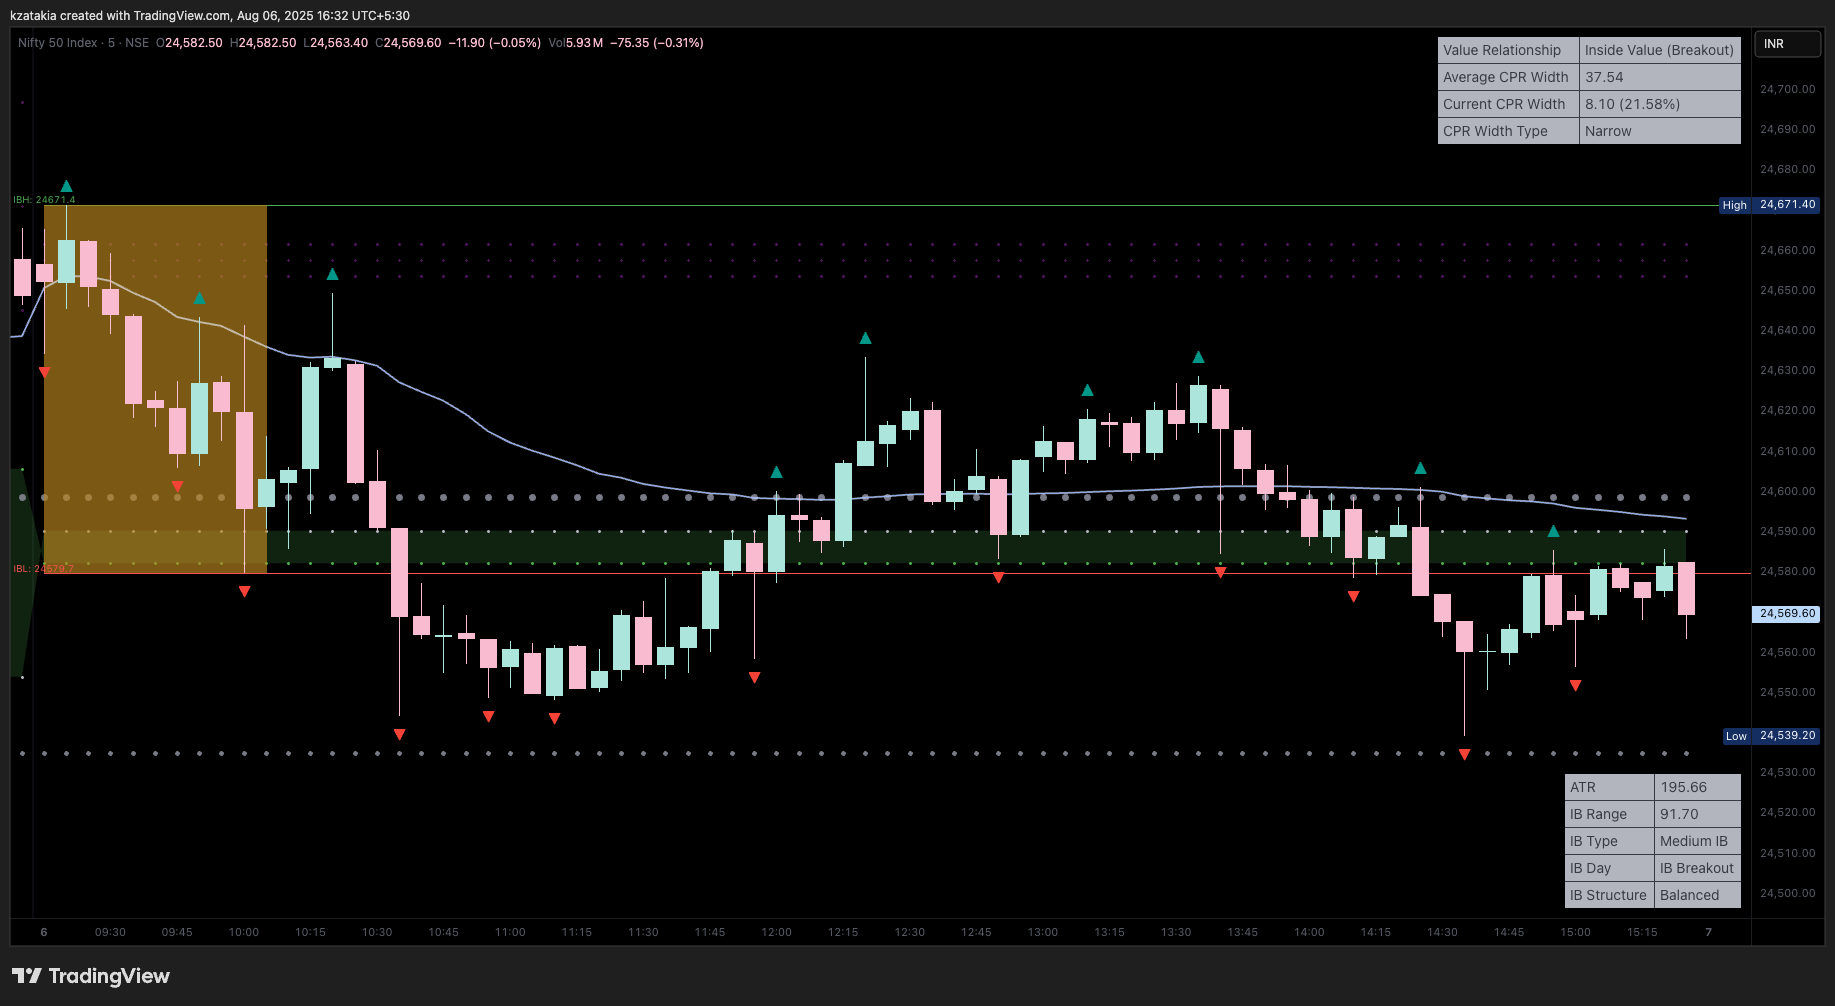Click 24,650.00 on the price axis
This screenshot has width=1835, height=1006.
(x=1787, y=290)
